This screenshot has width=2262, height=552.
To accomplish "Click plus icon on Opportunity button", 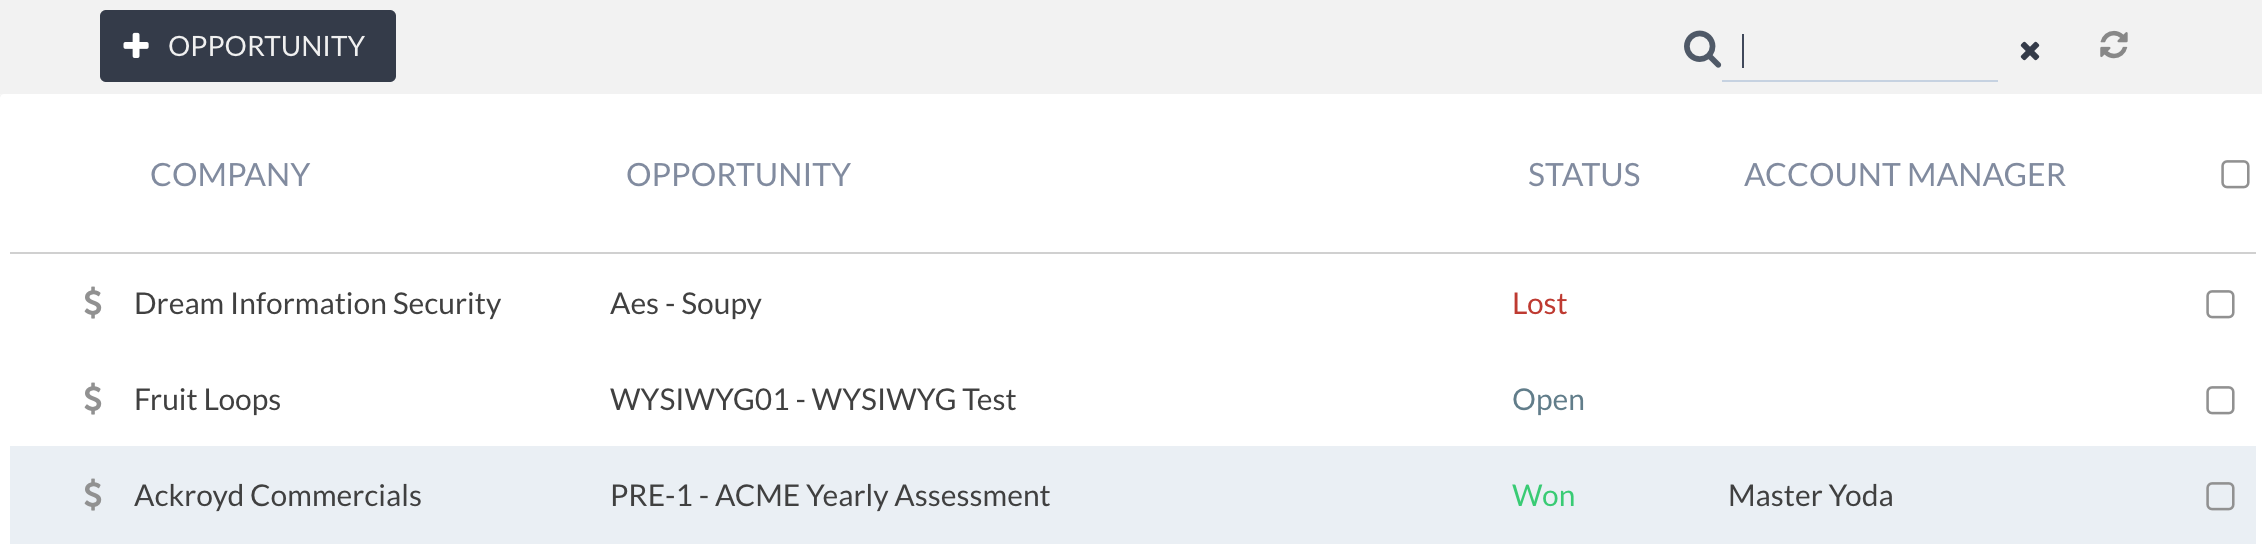I will coord(136,46).
